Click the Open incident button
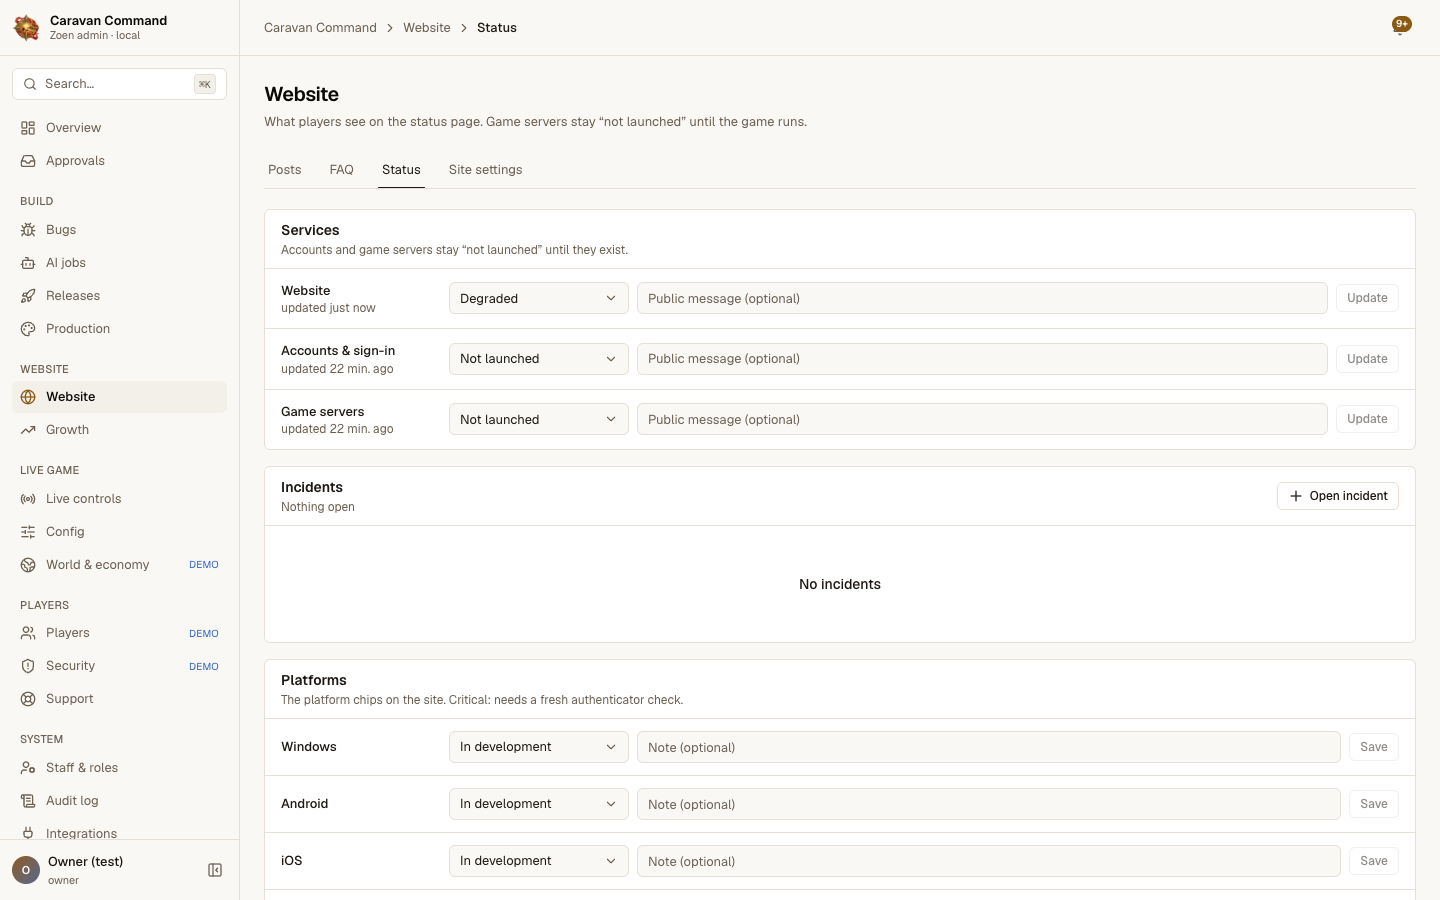The image size is (1440, 900). pyautogui.click(x=1338, y=496)
